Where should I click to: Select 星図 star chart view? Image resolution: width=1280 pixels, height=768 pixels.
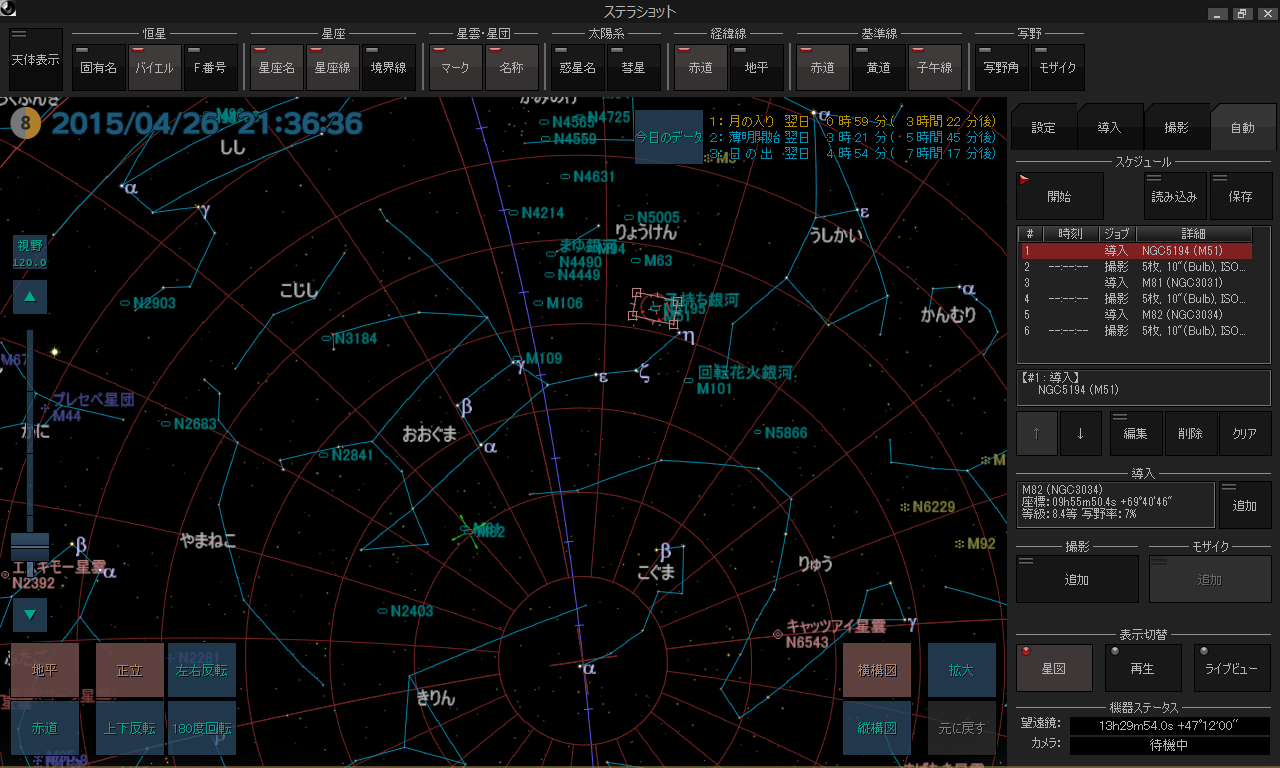point(1054,668)
